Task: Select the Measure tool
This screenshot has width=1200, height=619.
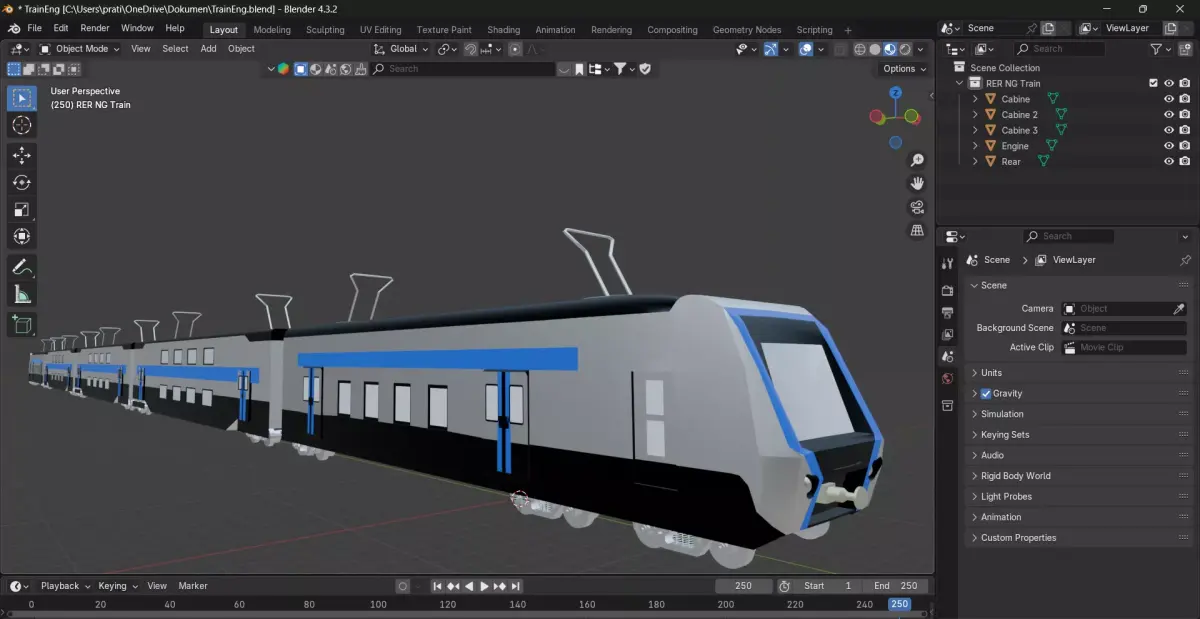Action: [22, 294]
